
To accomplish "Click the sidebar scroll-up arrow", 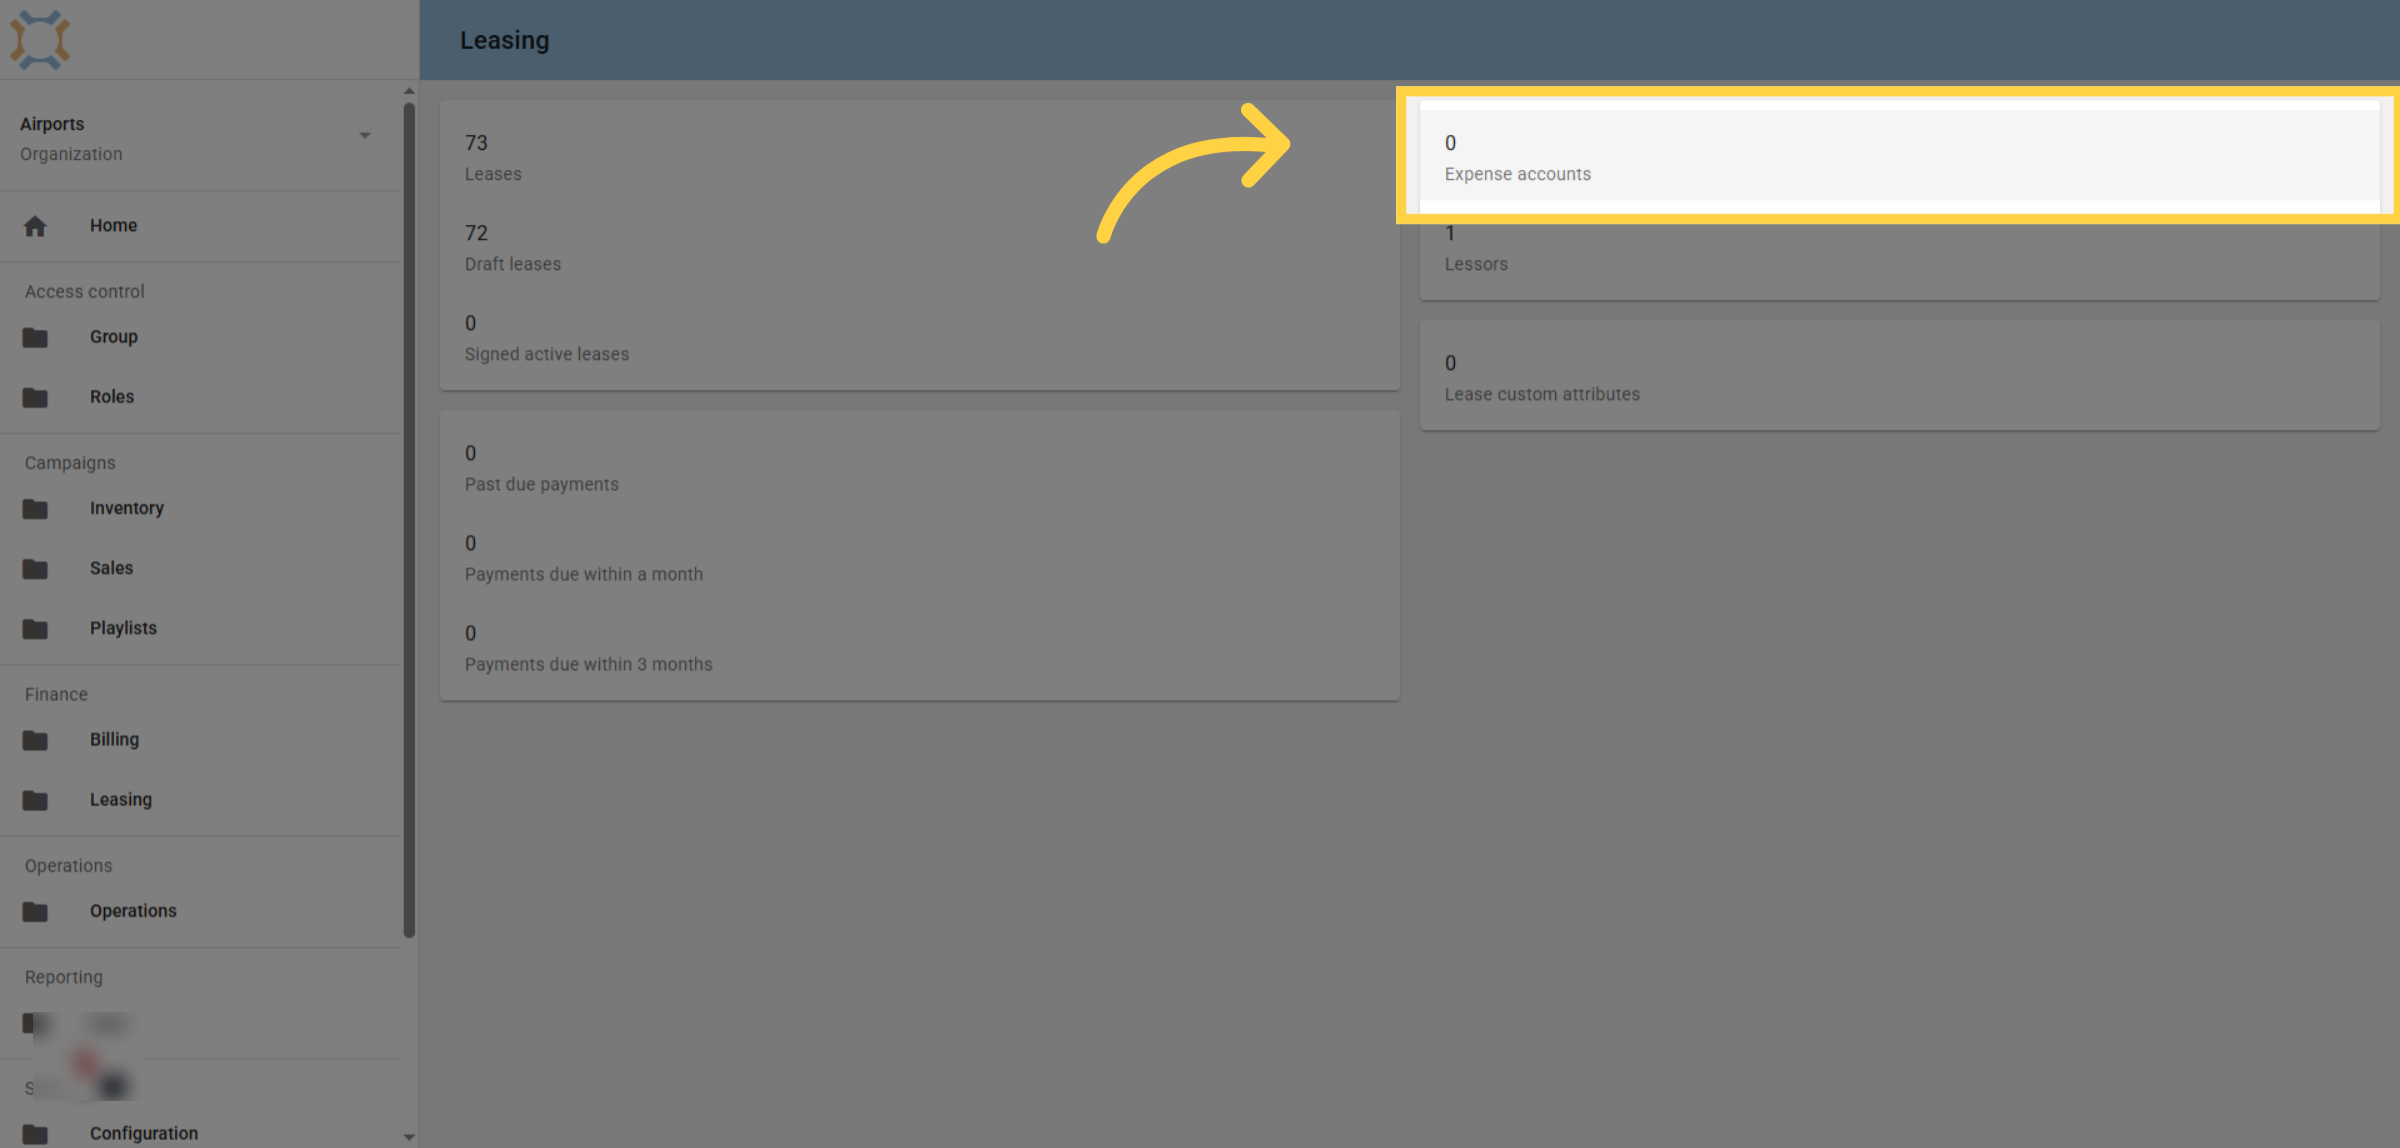I will click(x=409, y=91).
